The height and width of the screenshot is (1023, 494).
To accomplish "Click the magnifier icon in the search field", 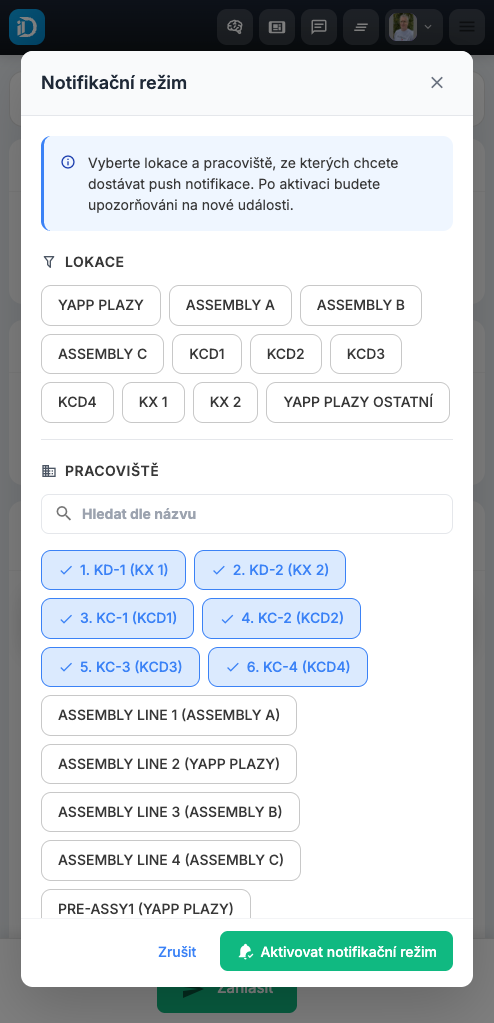I will pyautogui.click(x=63, y=513).
